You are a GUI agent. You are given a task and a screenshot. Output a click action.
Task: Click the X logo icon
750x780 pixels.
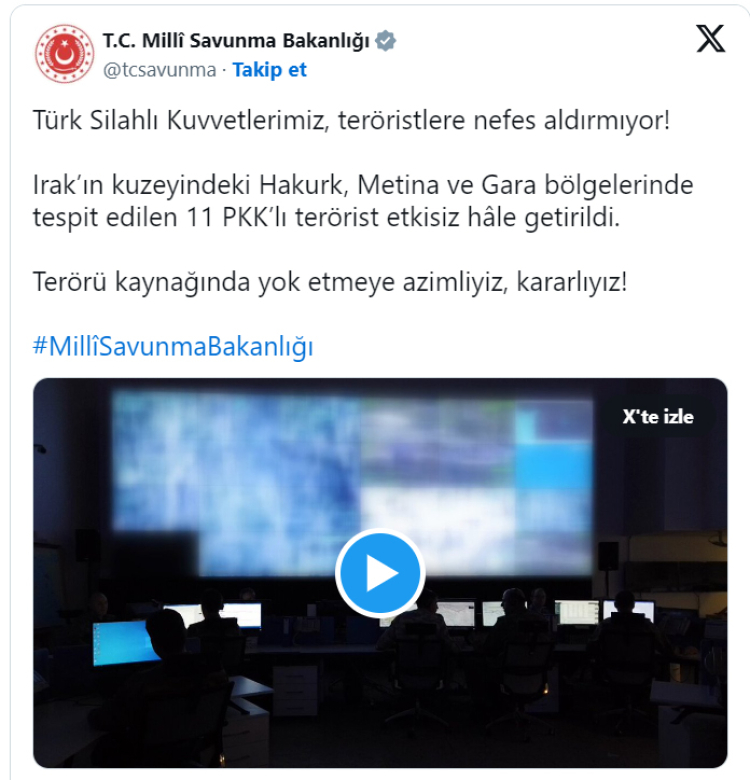710,39
